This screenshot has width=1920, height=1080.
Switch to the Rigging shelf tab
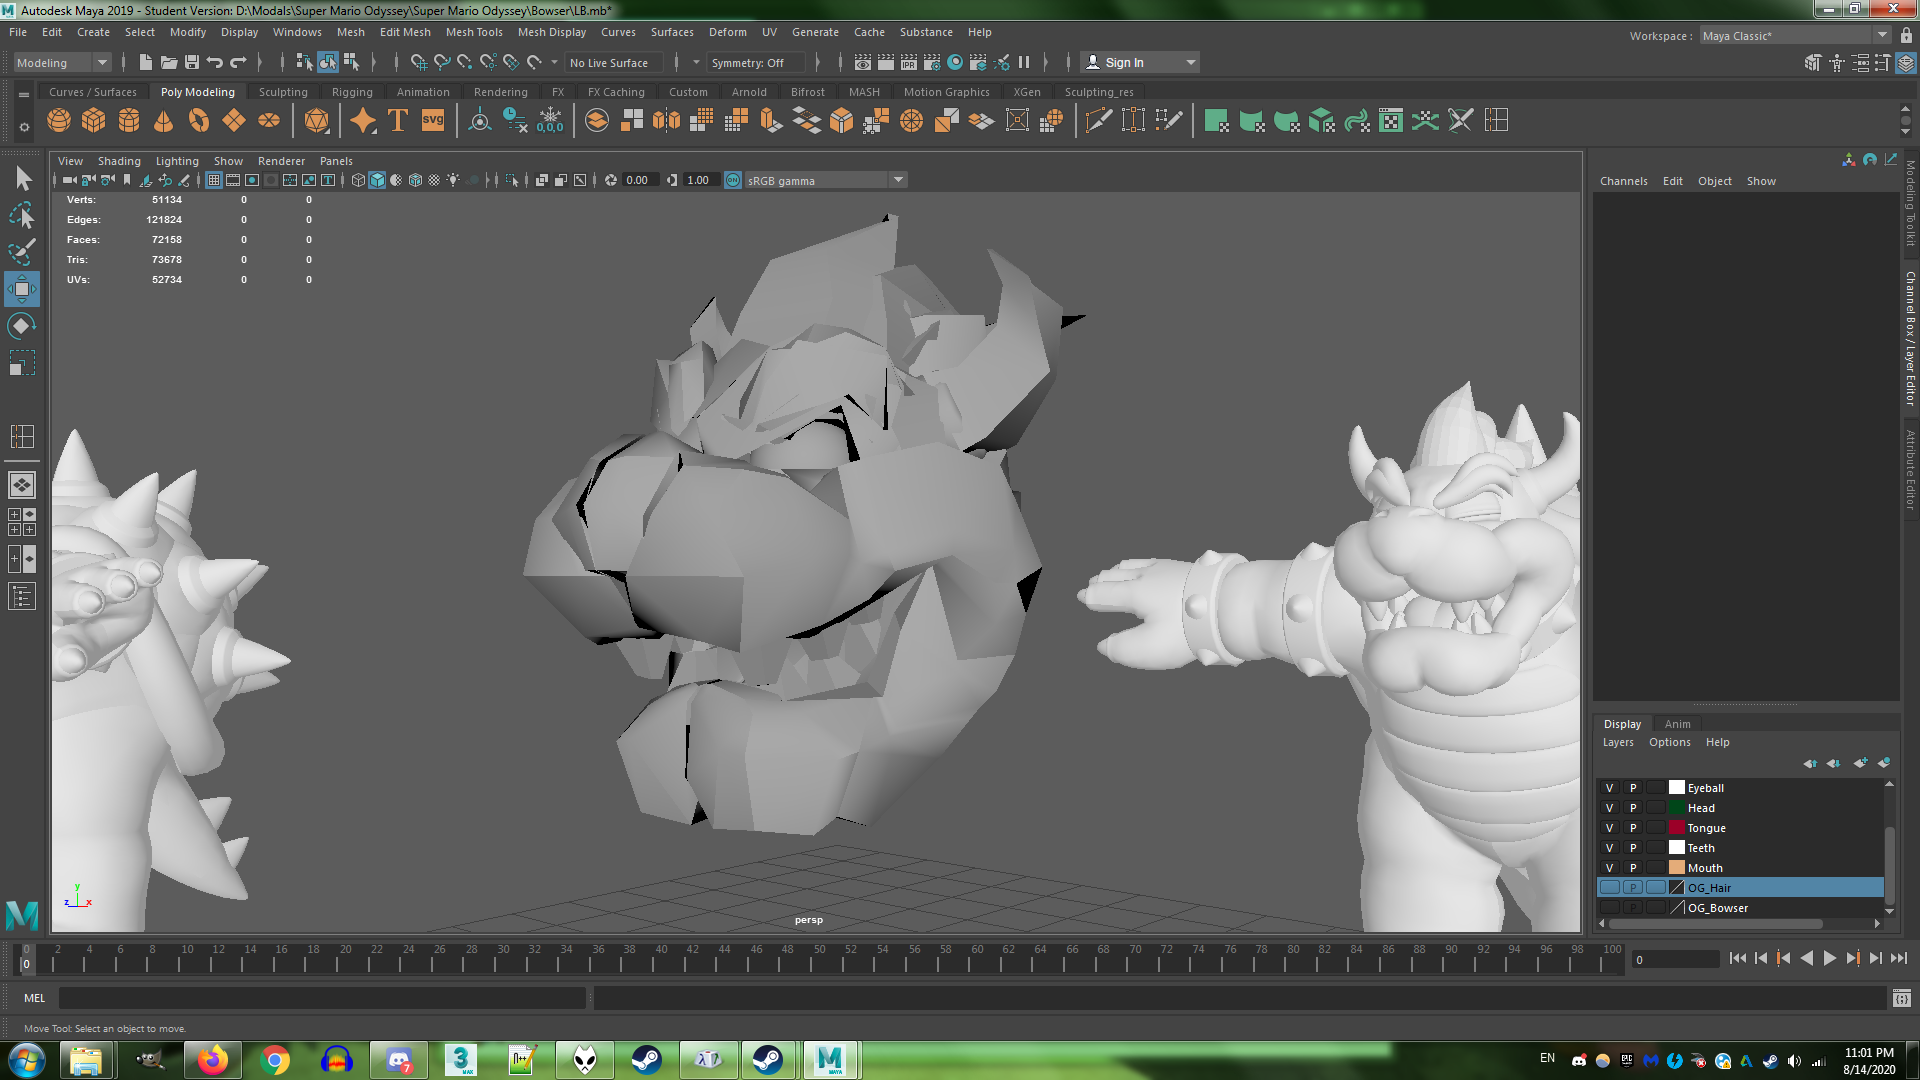pos(352,92)
